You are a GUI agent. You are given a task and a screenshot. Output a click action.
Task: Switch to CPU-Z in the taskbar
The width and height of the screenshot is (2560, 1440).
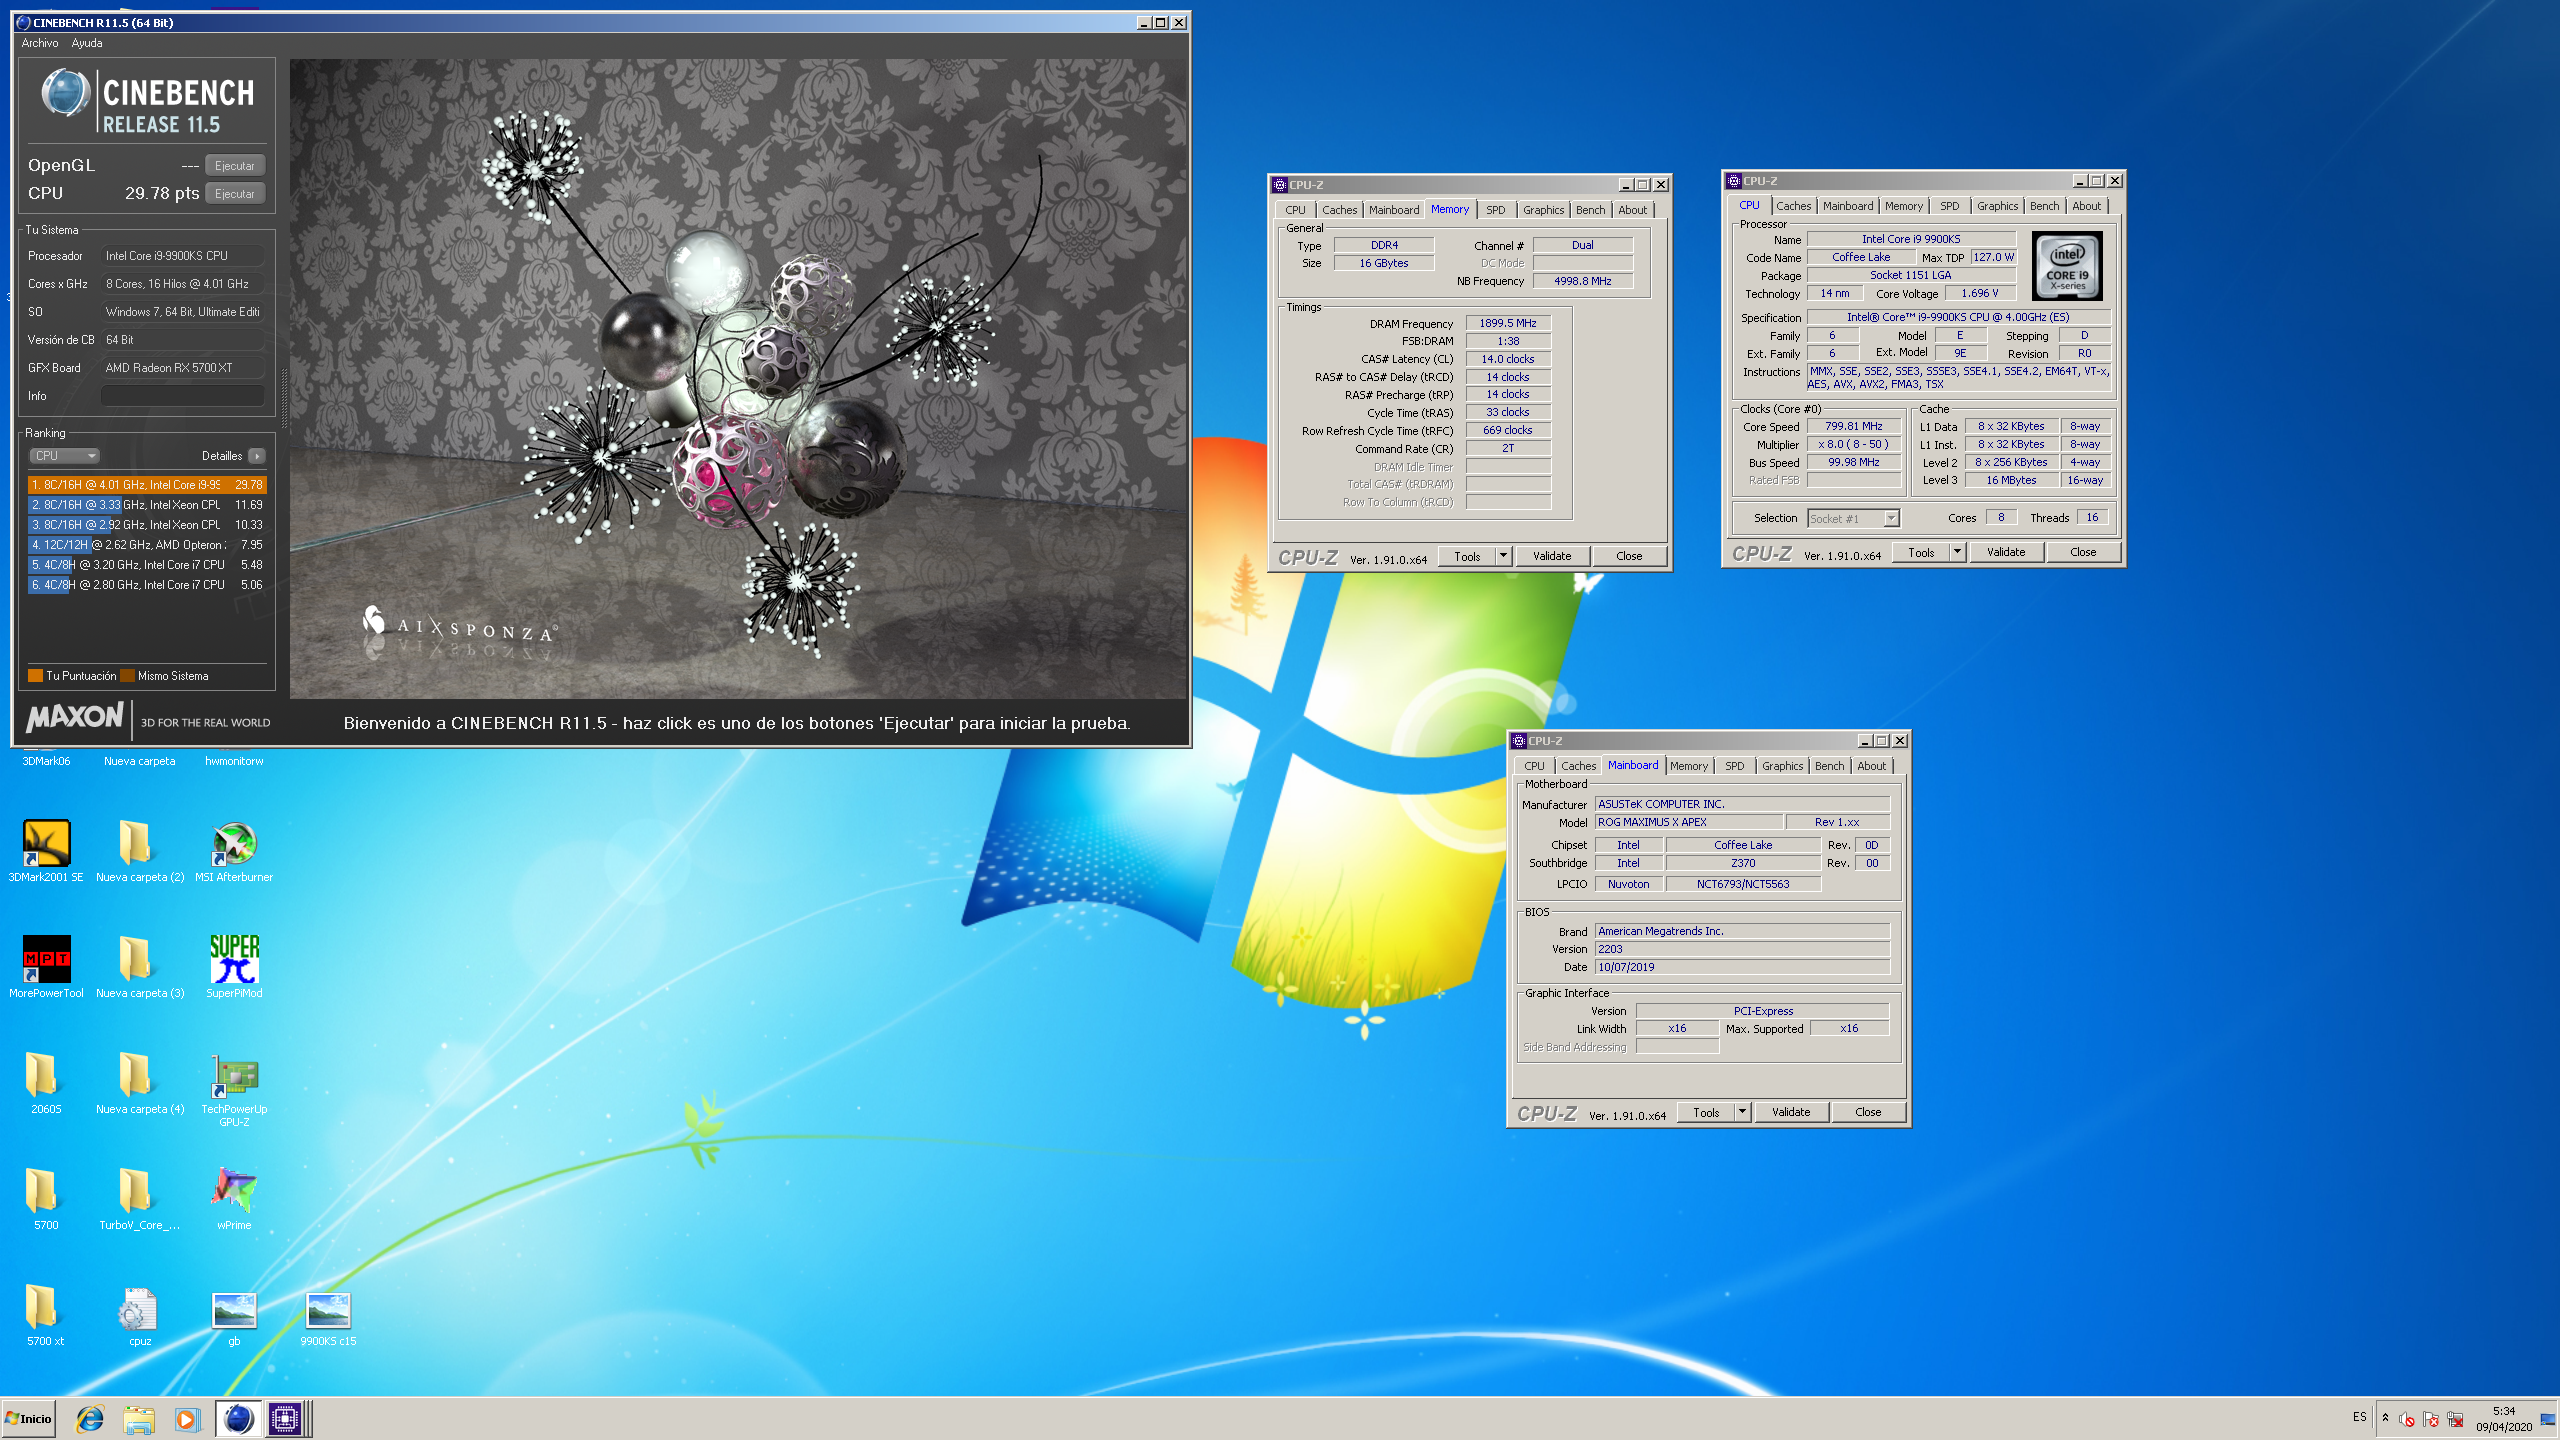tap(285, 1418)
